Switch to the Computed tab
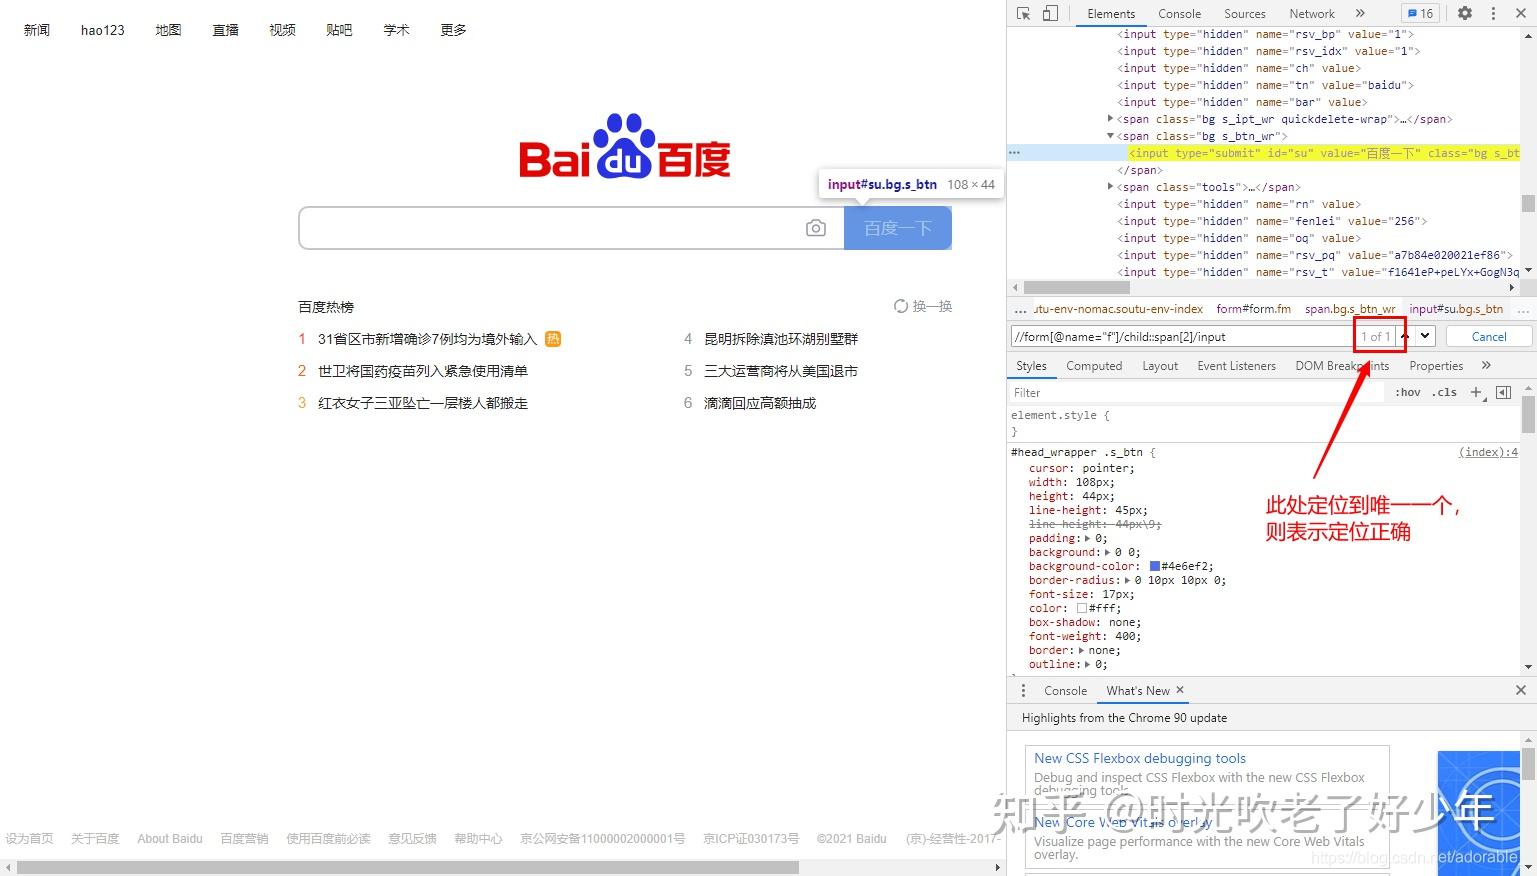 [x=1093, y=365]
